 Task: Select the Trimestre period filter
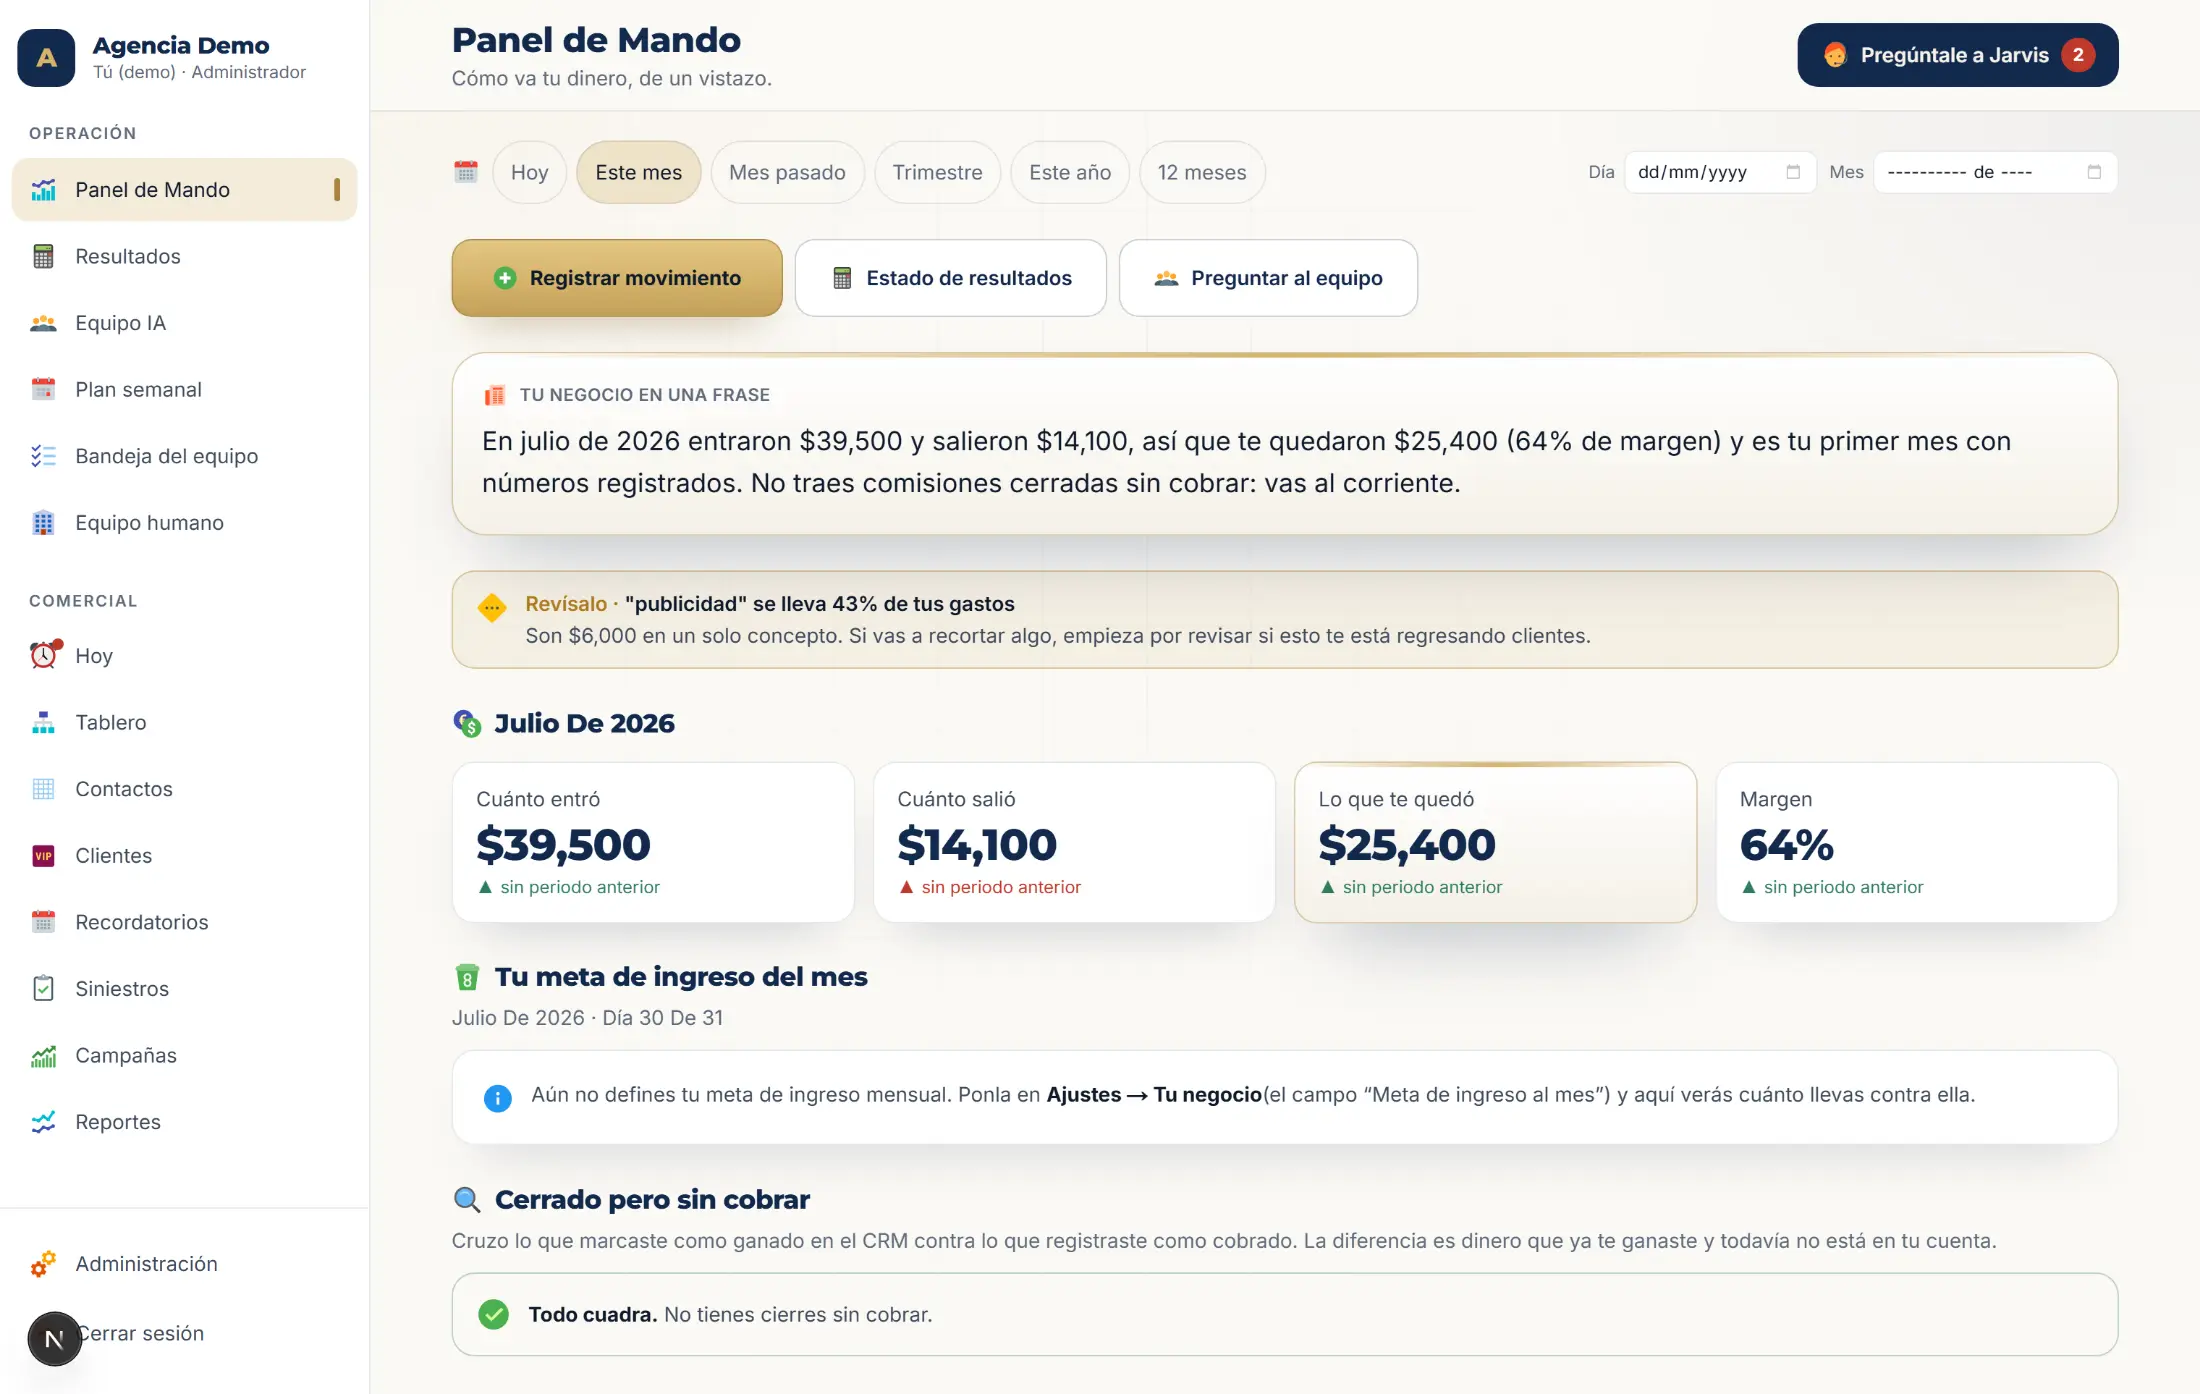coord(937,172)
